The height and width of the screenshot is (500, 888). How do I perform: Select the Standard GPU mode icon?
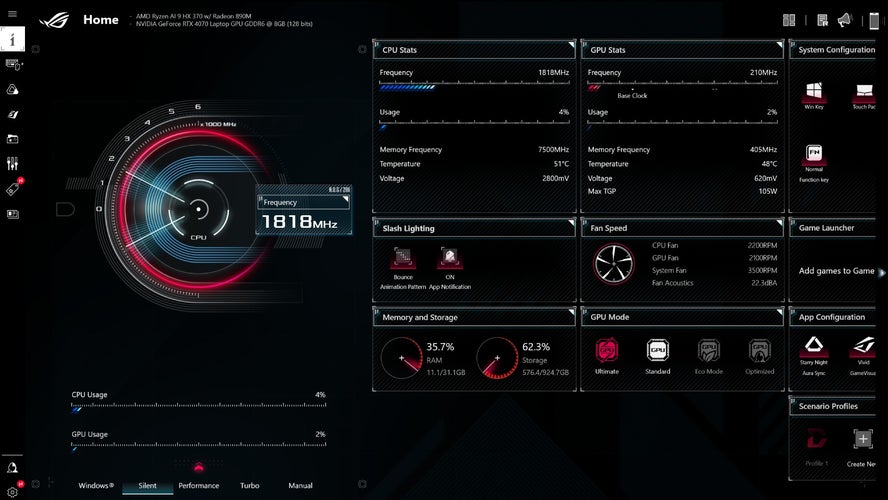click(657, 351)
